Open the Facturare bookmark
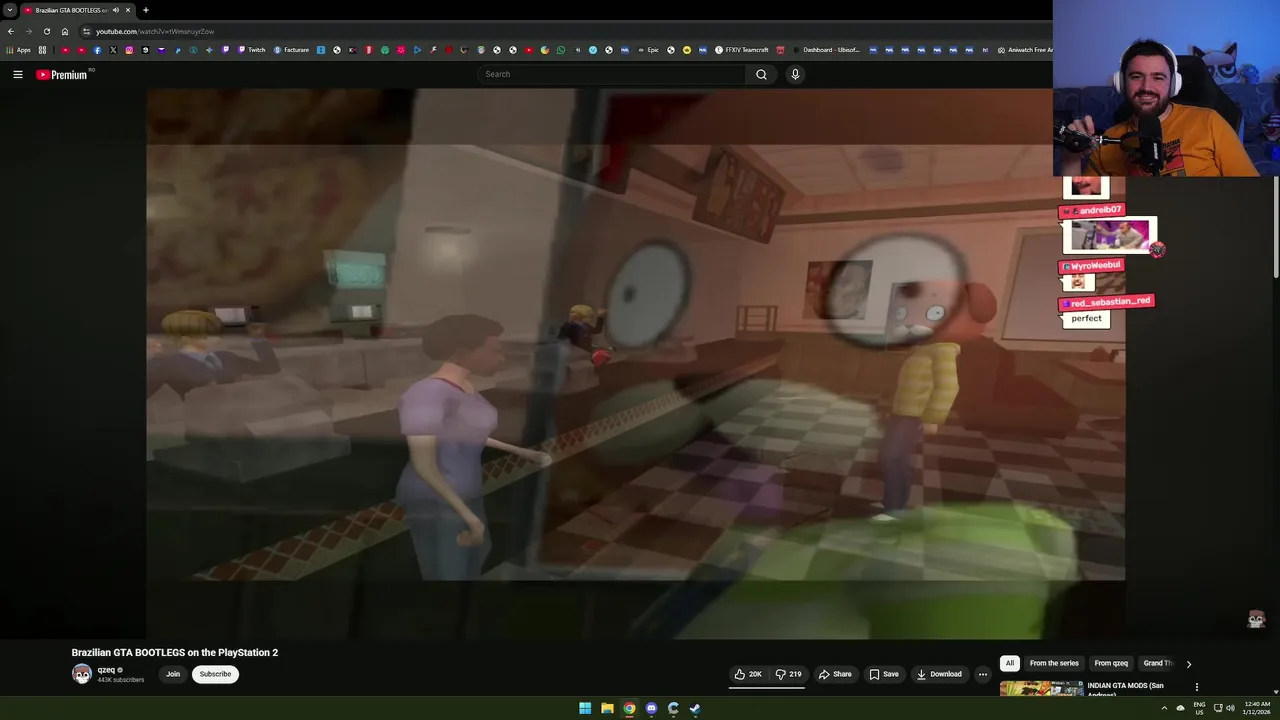 coord(291,50)
